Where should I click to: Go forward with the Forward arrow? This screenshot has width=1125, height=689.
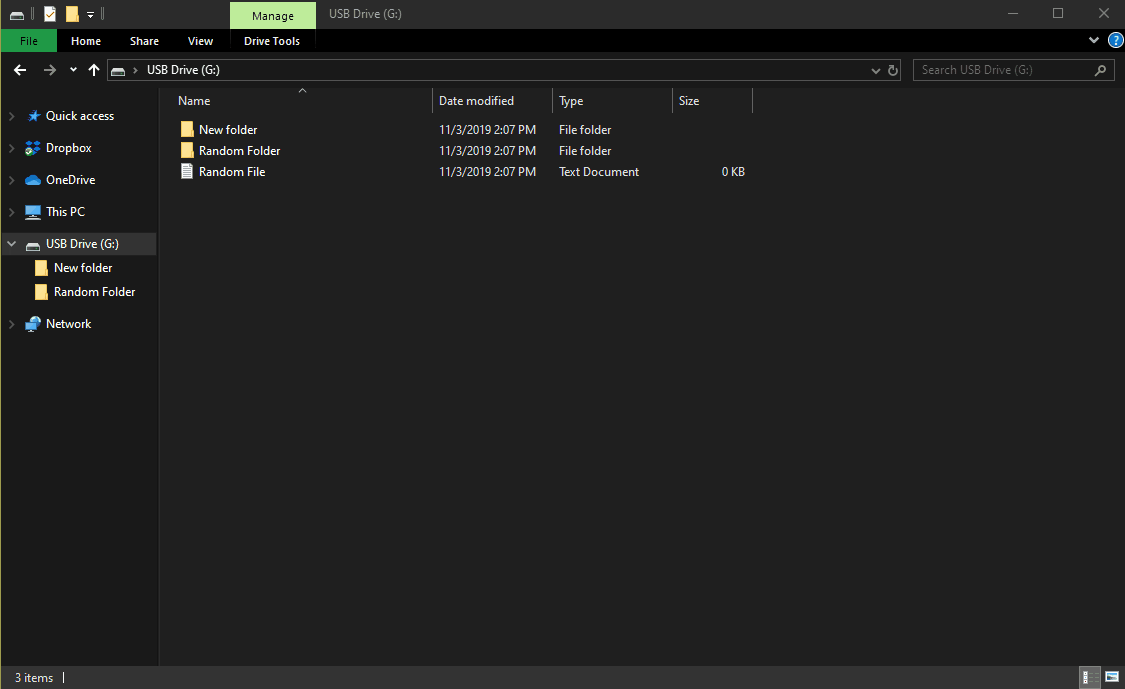coord(50,70)
